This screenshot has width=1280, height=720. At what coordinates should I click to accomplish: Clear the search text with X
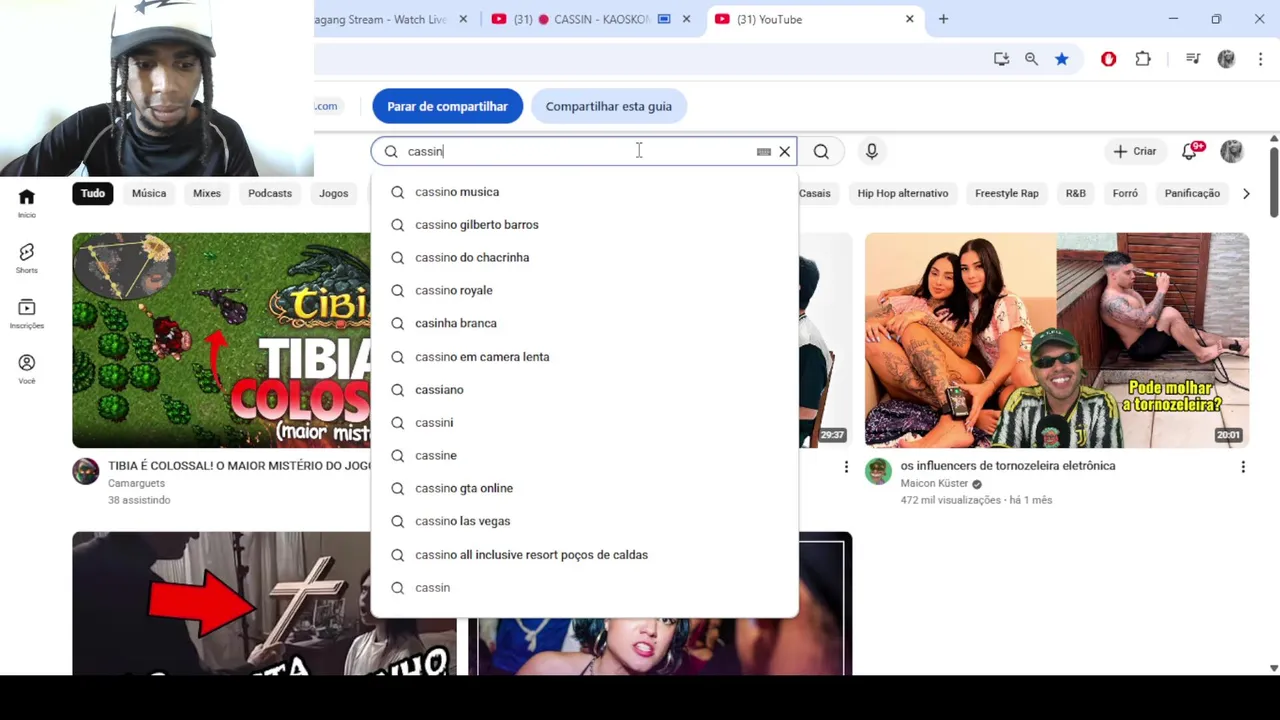click(x=785, y=152)
